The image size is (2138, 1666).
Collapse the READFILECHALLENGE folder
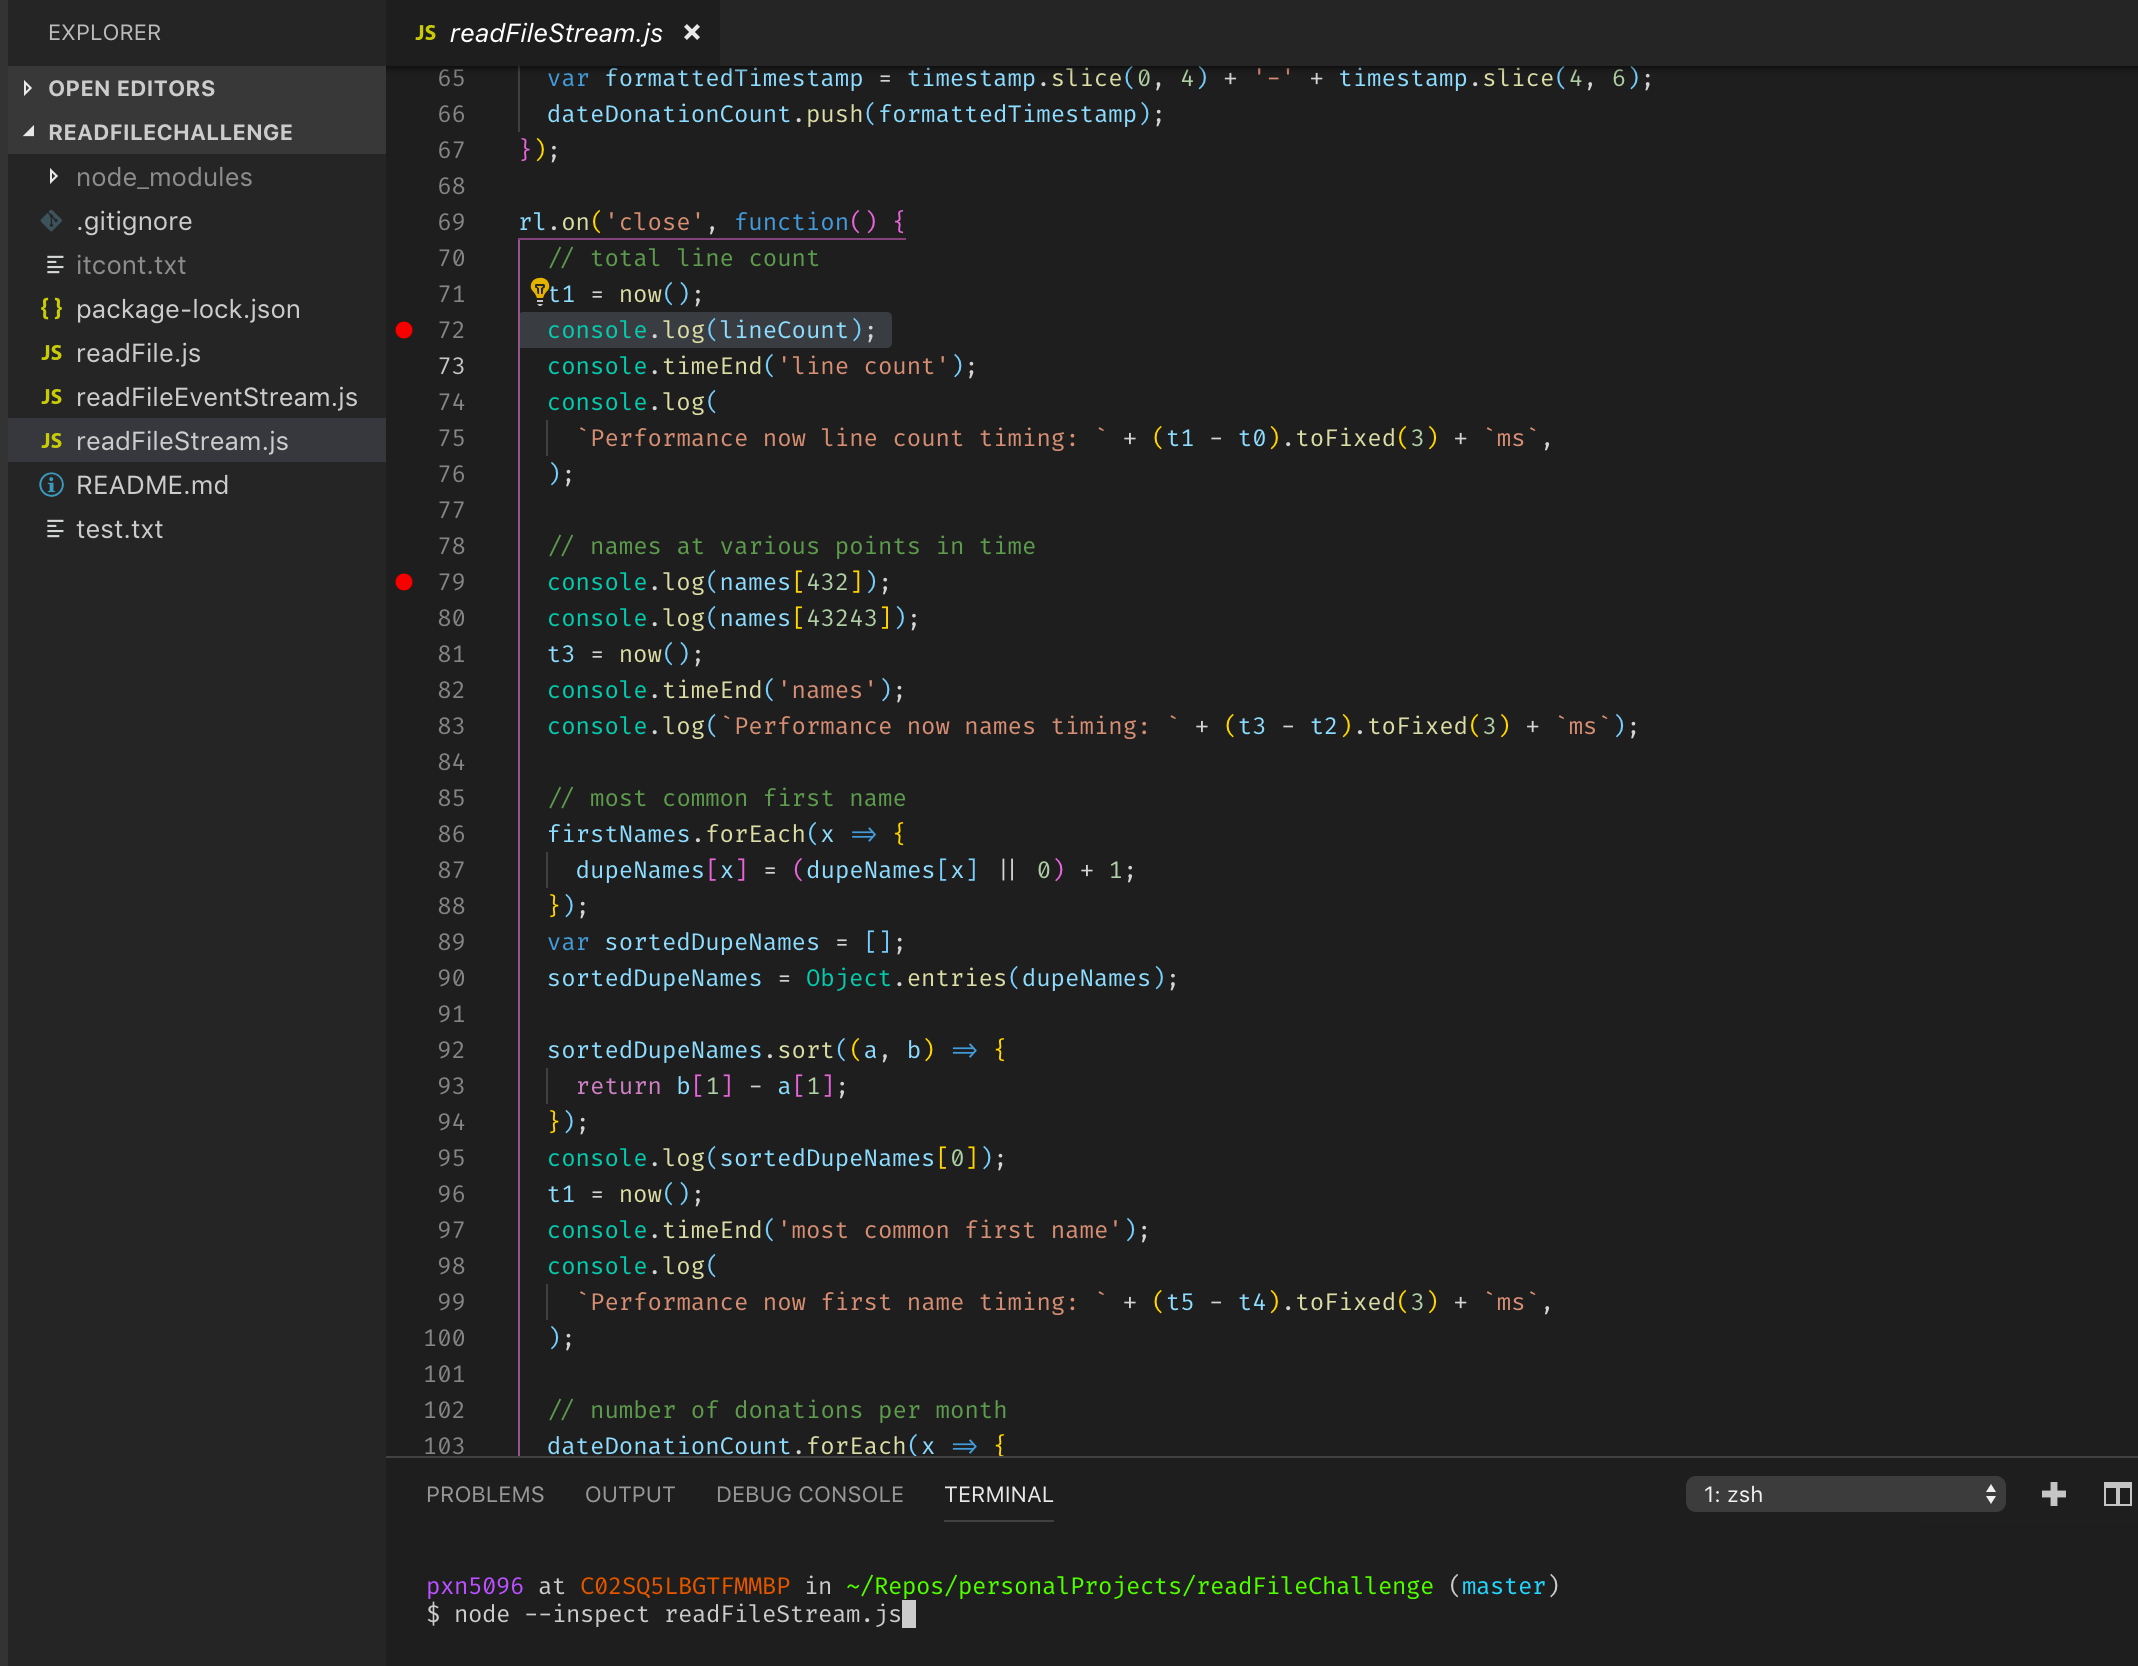(28, 131)
